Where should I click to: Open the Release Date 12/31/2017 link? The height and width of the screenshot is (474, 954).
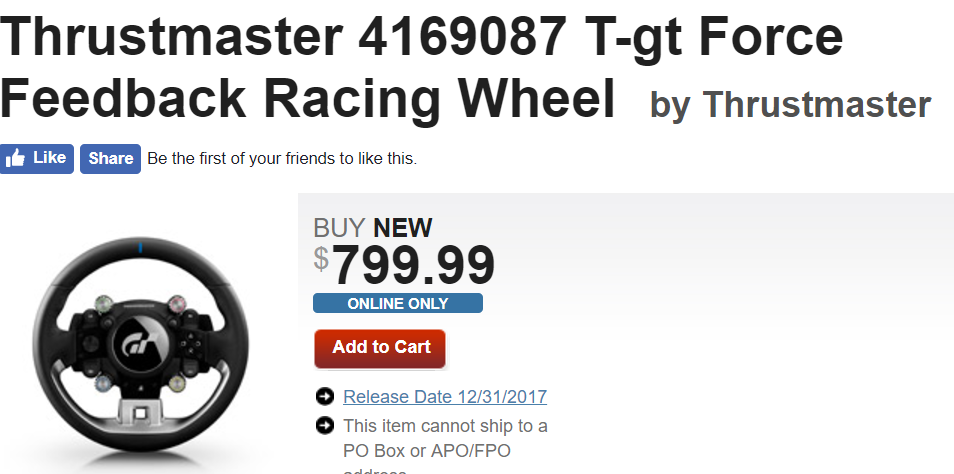tap(445, 397)
